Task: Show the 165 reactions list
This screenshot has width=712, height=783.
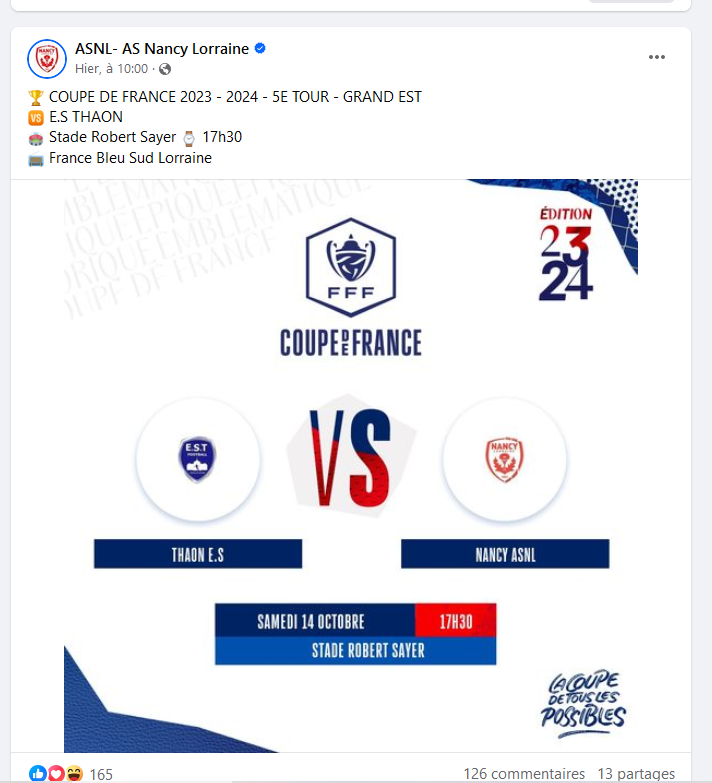Action: coord(101,774)
